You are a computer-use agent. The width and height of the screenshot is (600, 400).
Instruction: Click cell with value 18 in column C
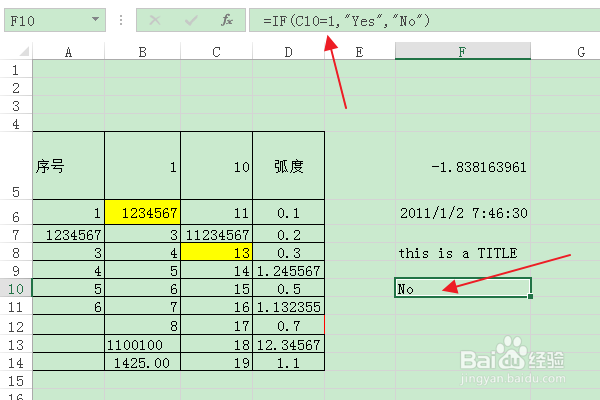point(217,344)
